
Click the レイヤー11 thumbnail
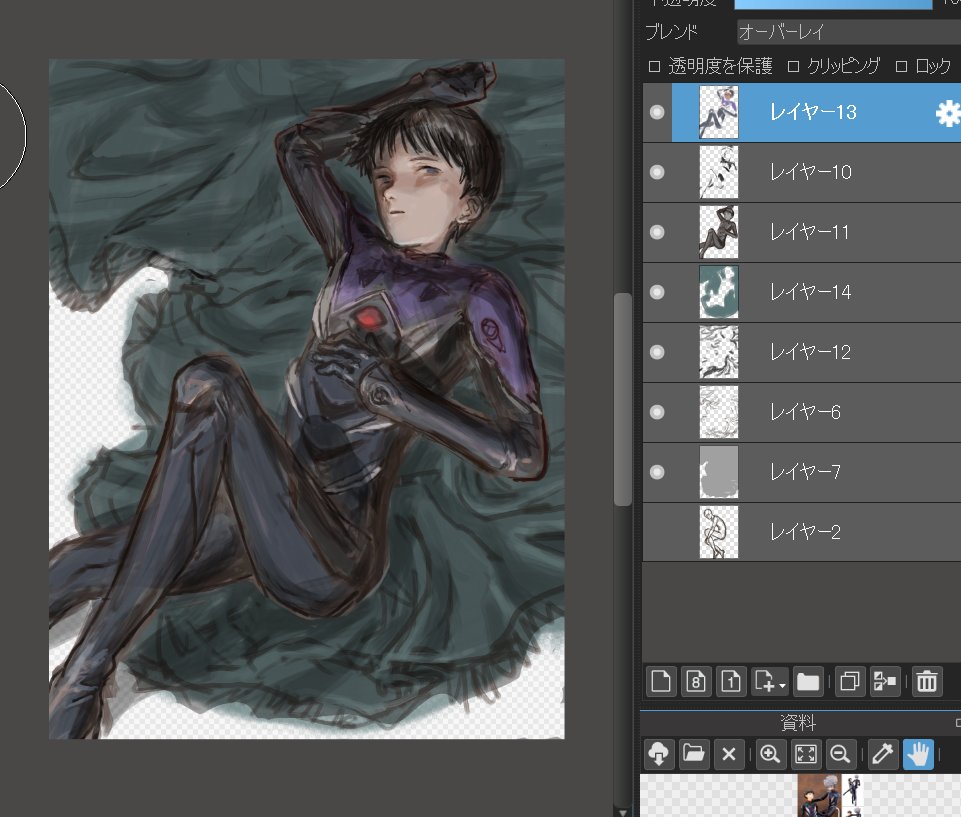tap(719, 232)
